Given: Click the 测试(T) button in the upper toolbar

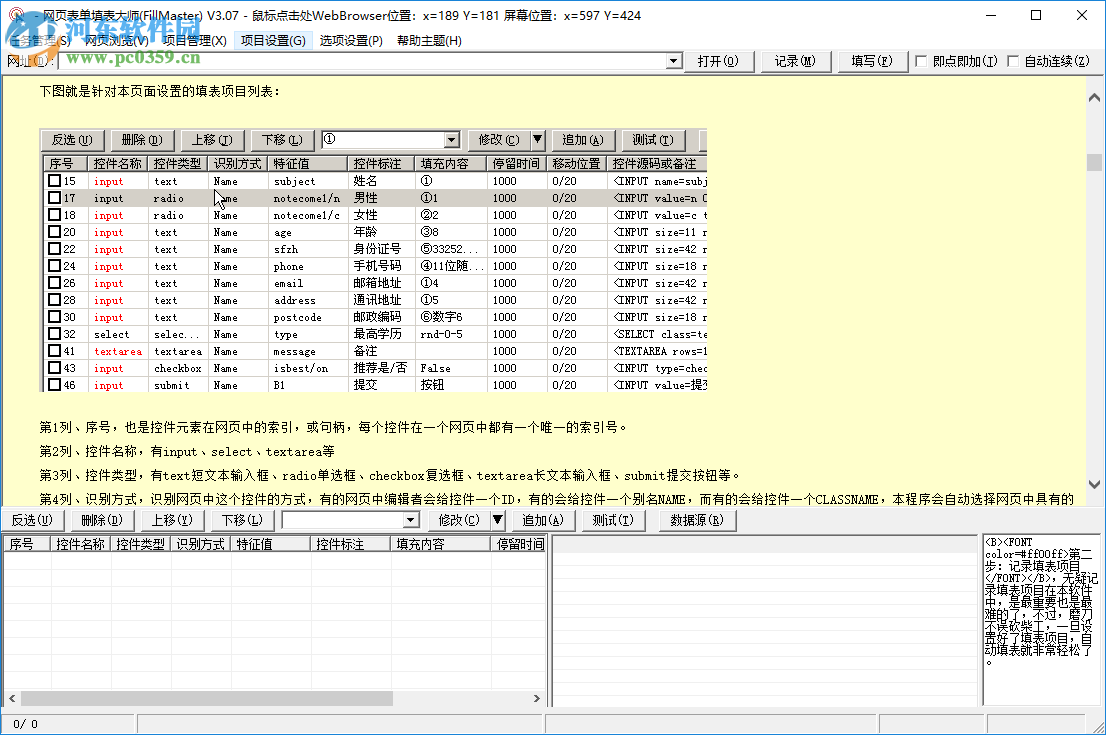Looking at the screenshot, I should [x=653, y=140].
